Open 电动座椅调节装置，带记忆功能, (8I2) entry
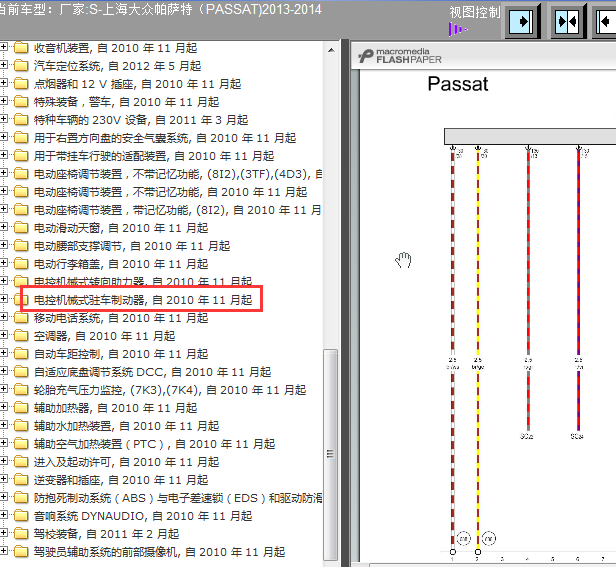The height and width of the screenshot is (567, 616). point(178,210)
